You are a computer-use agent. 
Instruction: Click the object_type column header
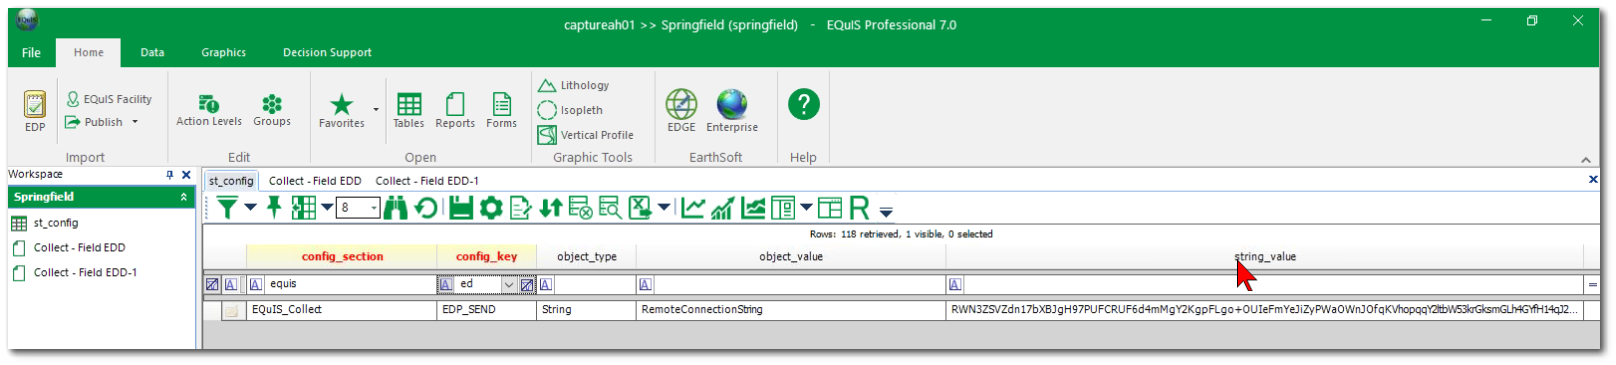coord(587,257)
